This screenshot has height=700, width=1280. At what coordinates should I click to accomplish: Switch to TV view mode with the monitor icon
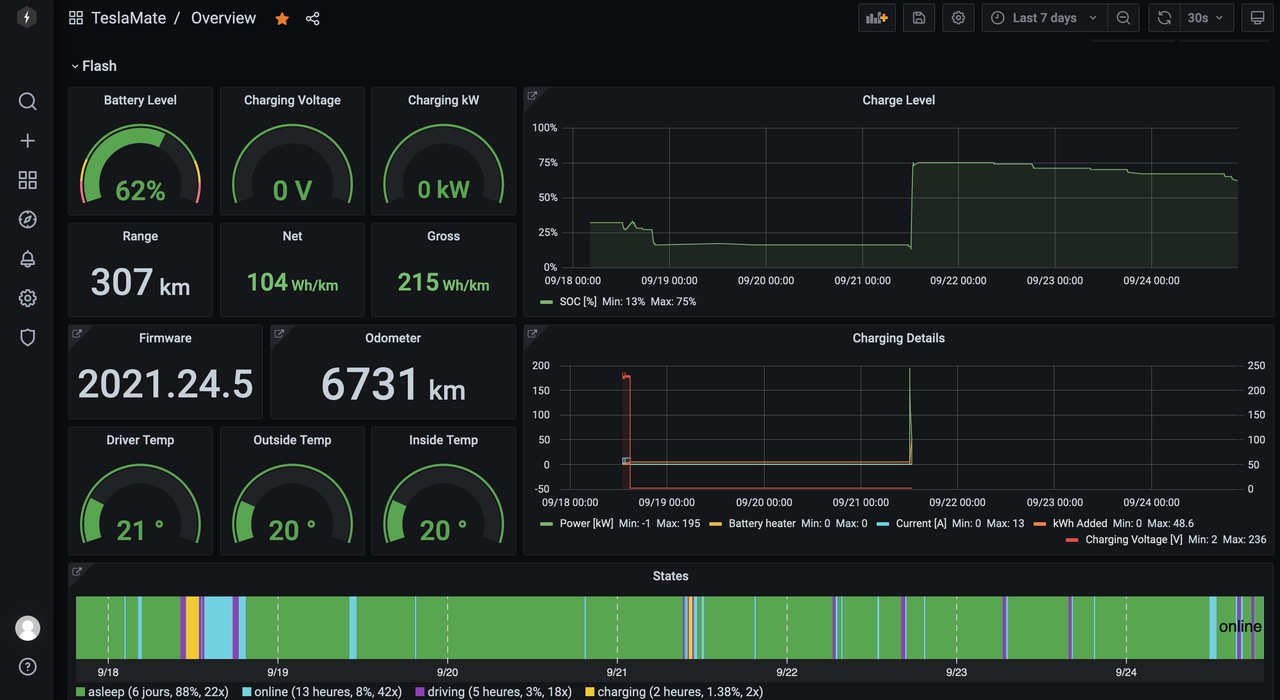click(x=1257, y=18)
